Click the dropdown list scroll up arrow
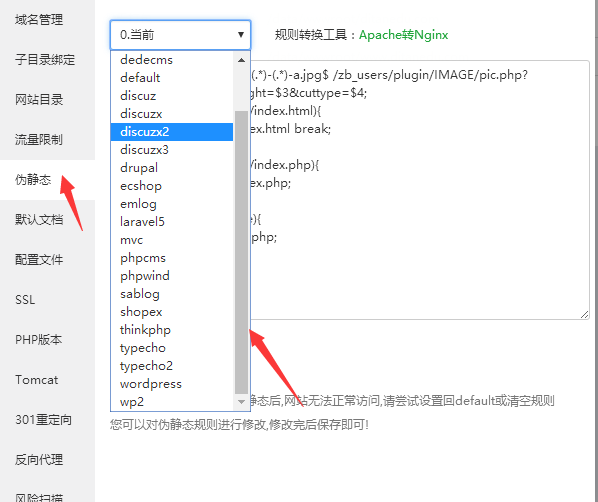This screenshot has height=502, width=598. [241, 60]
